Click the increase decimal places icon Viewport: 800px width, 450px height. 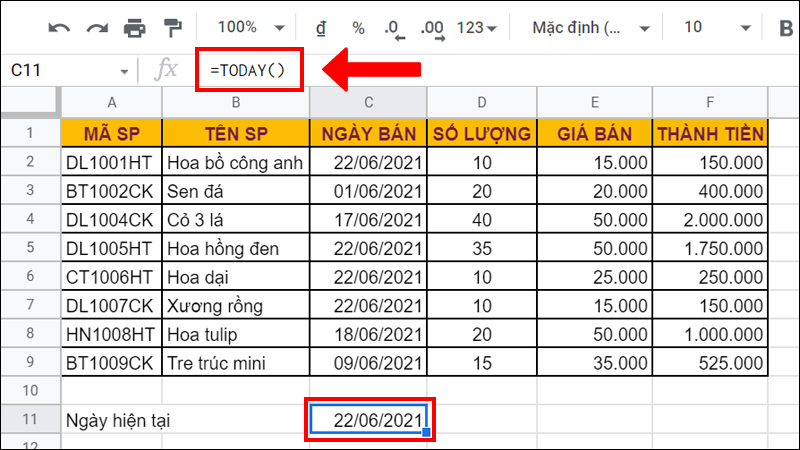pos(432,27)
